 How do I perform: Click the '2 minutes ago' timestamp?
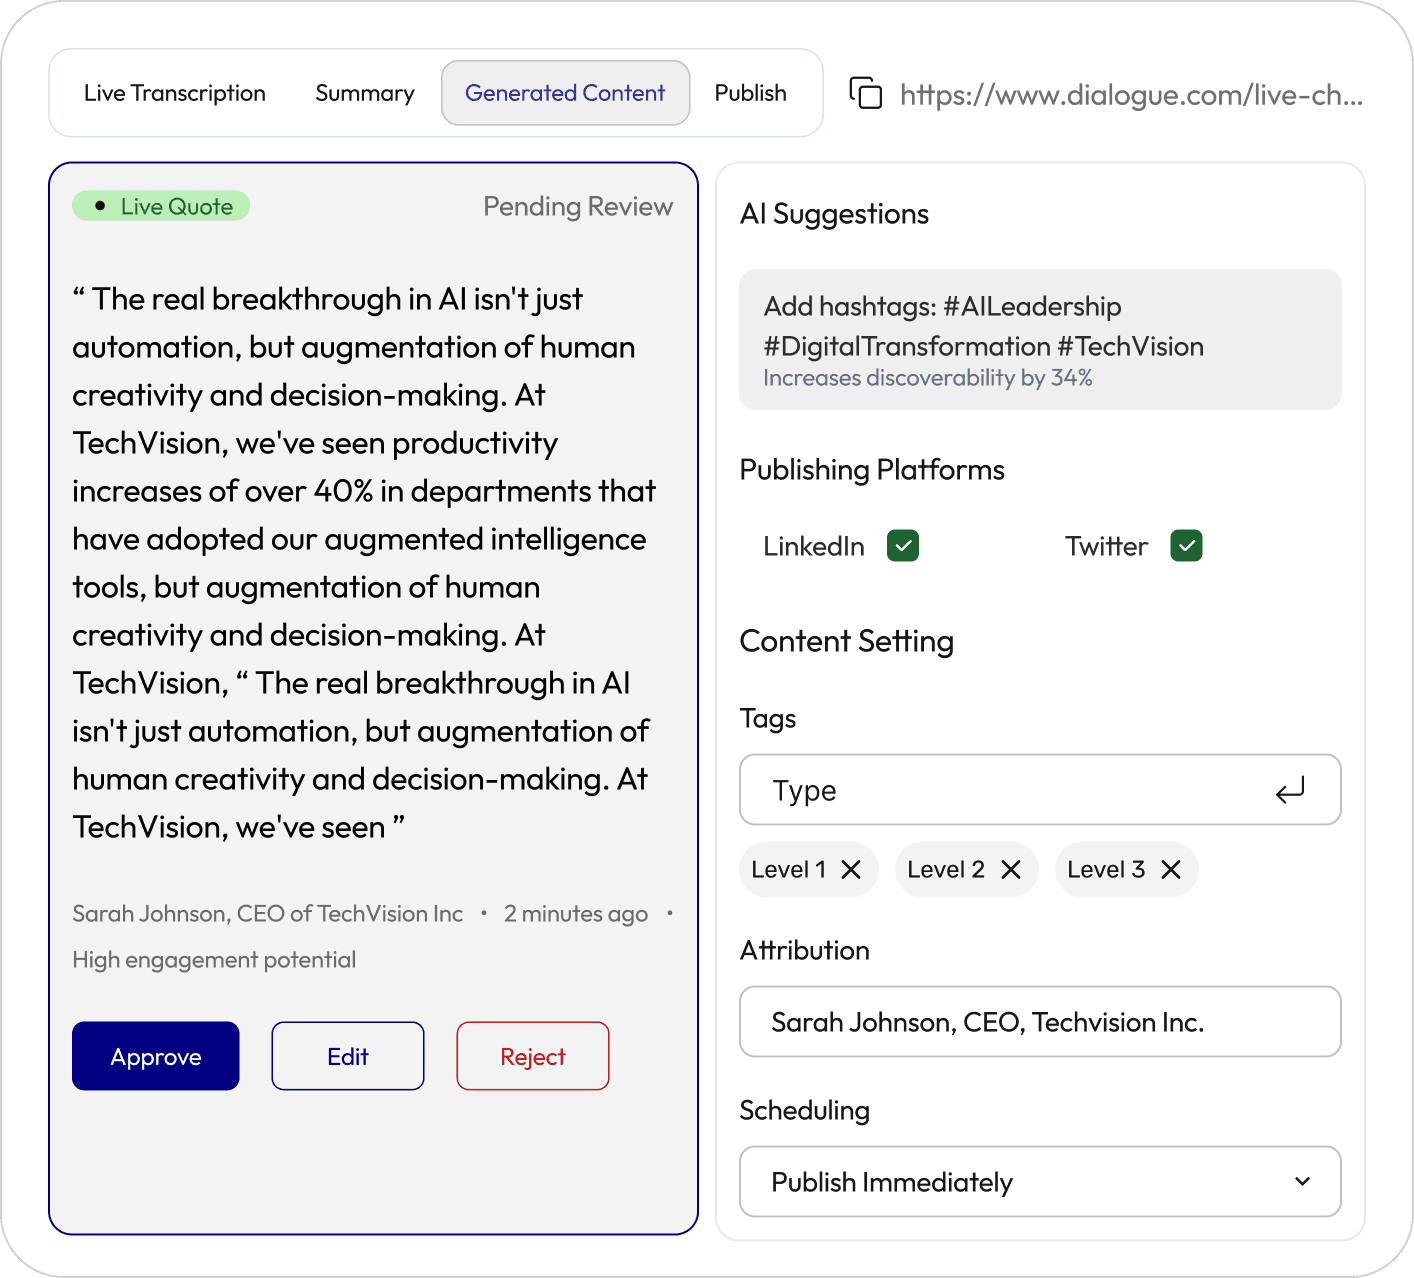pos(576,914)
